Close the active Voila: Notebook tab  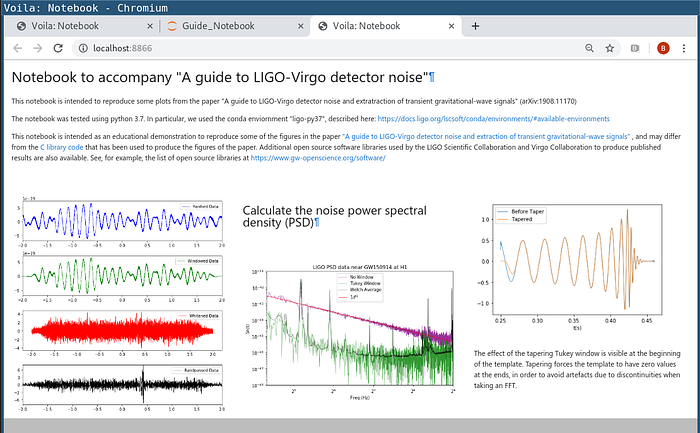(x=451, y=26)
